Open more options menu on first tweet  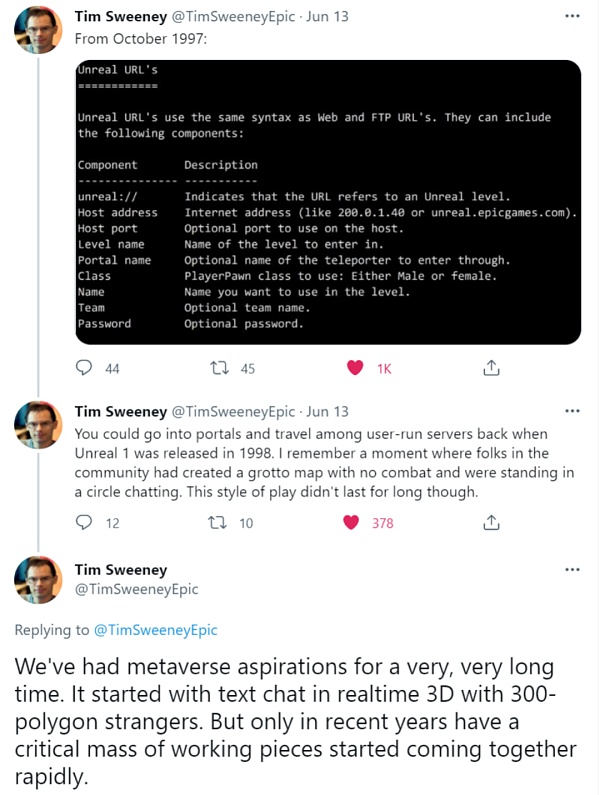pos(572,17)
